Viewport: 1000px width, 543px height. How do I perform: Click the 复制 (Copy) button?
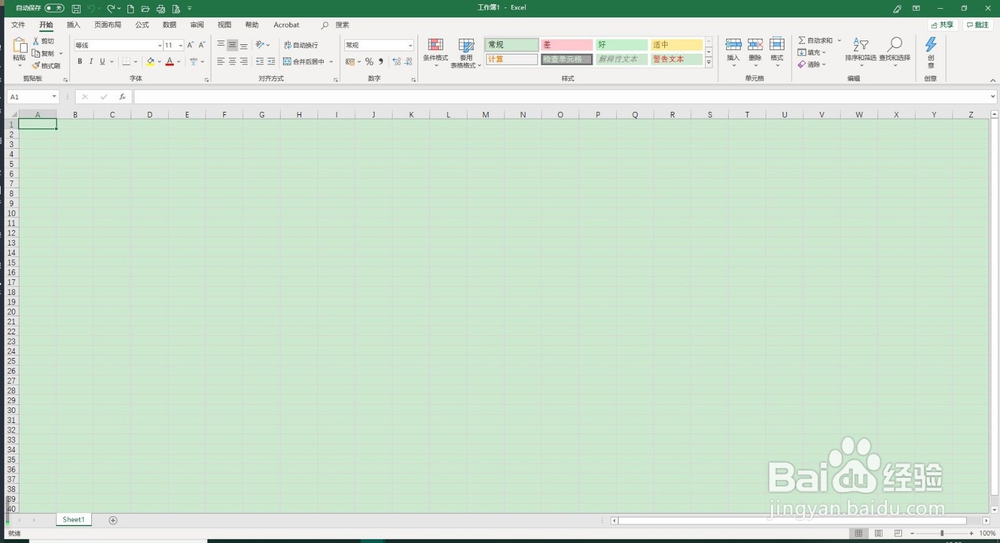(x=43, y=54)
